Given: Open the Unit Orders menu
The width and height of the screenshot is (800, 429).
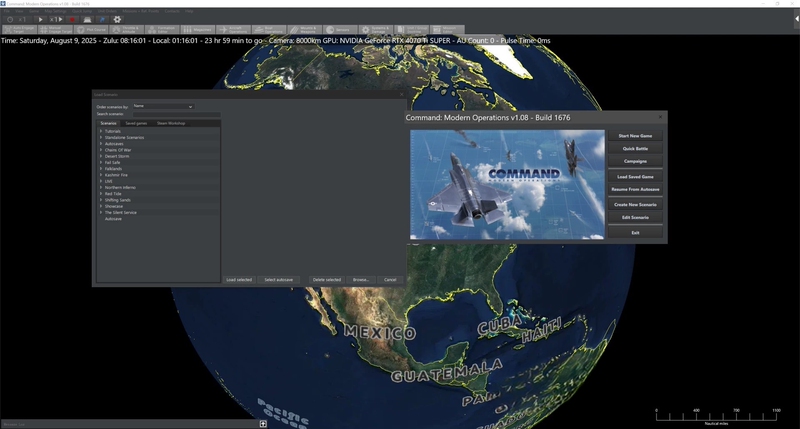Looking at the screenshot, I should [x=107, y=11].
